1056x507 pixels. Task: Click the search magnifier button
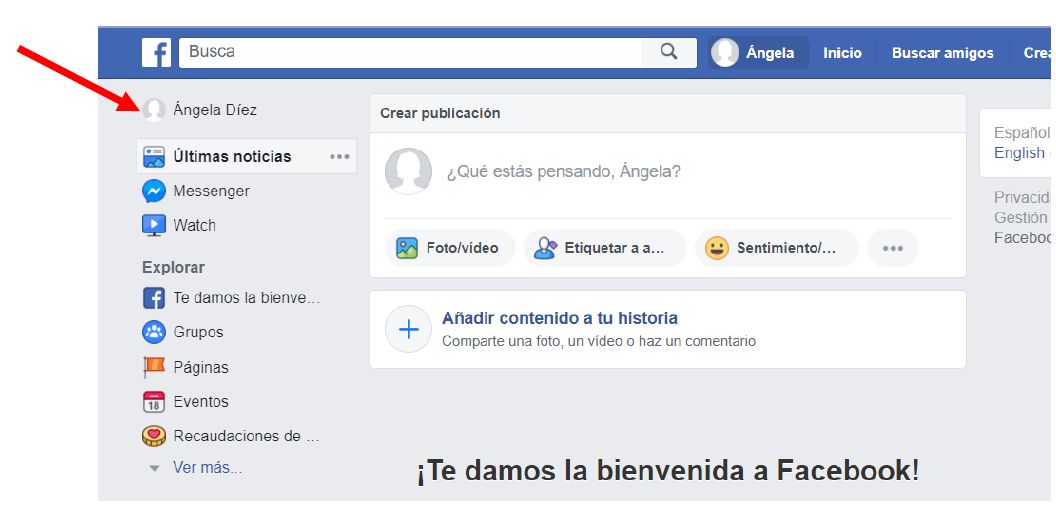coord(669,53)
